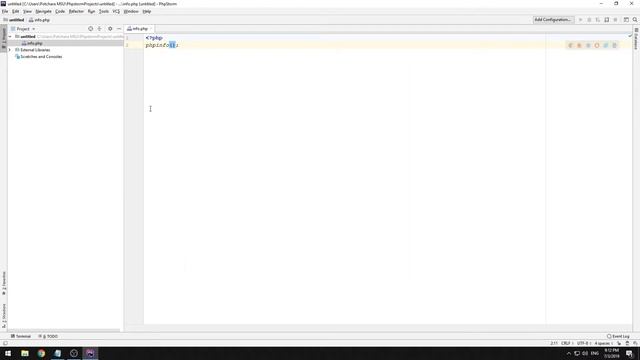Open the Structure side tool tab

(x=4, y=316)
